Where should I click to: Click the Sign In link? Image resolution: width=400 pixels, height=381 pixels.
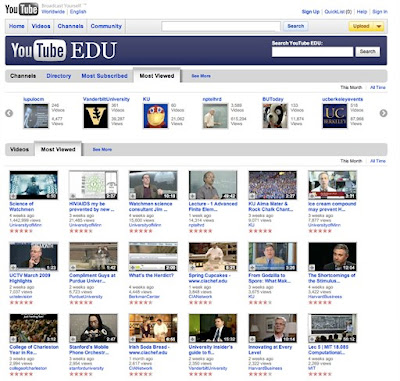pos(380,12)
